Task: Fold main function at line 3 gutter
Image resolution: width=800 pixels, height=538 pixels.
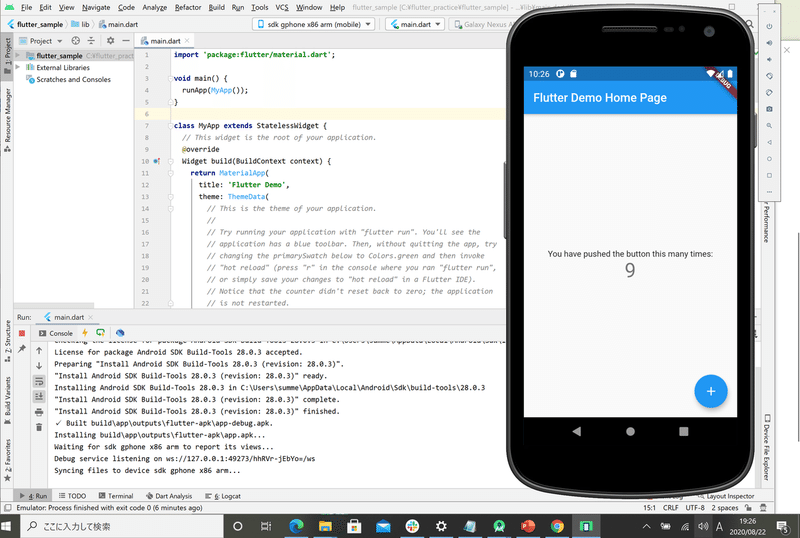Action: point(170,78)
